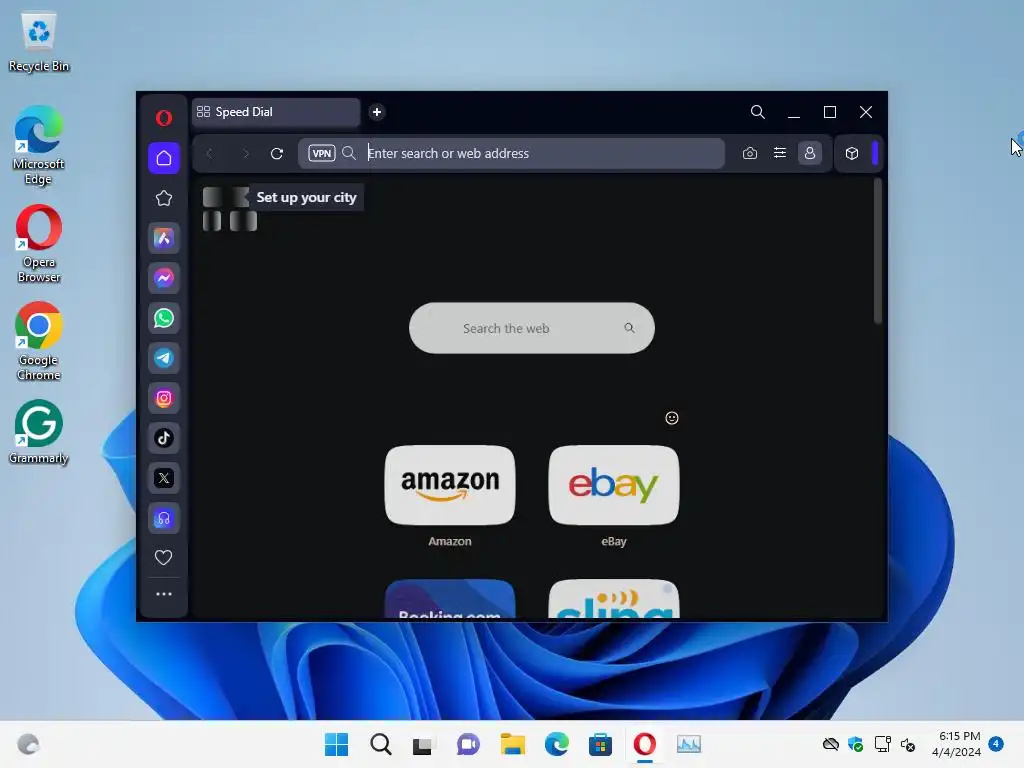1024x768 pixels.
Task: Select Grammarly desktop shortcut
Action: pyautogui.click(x=39, y=432)
